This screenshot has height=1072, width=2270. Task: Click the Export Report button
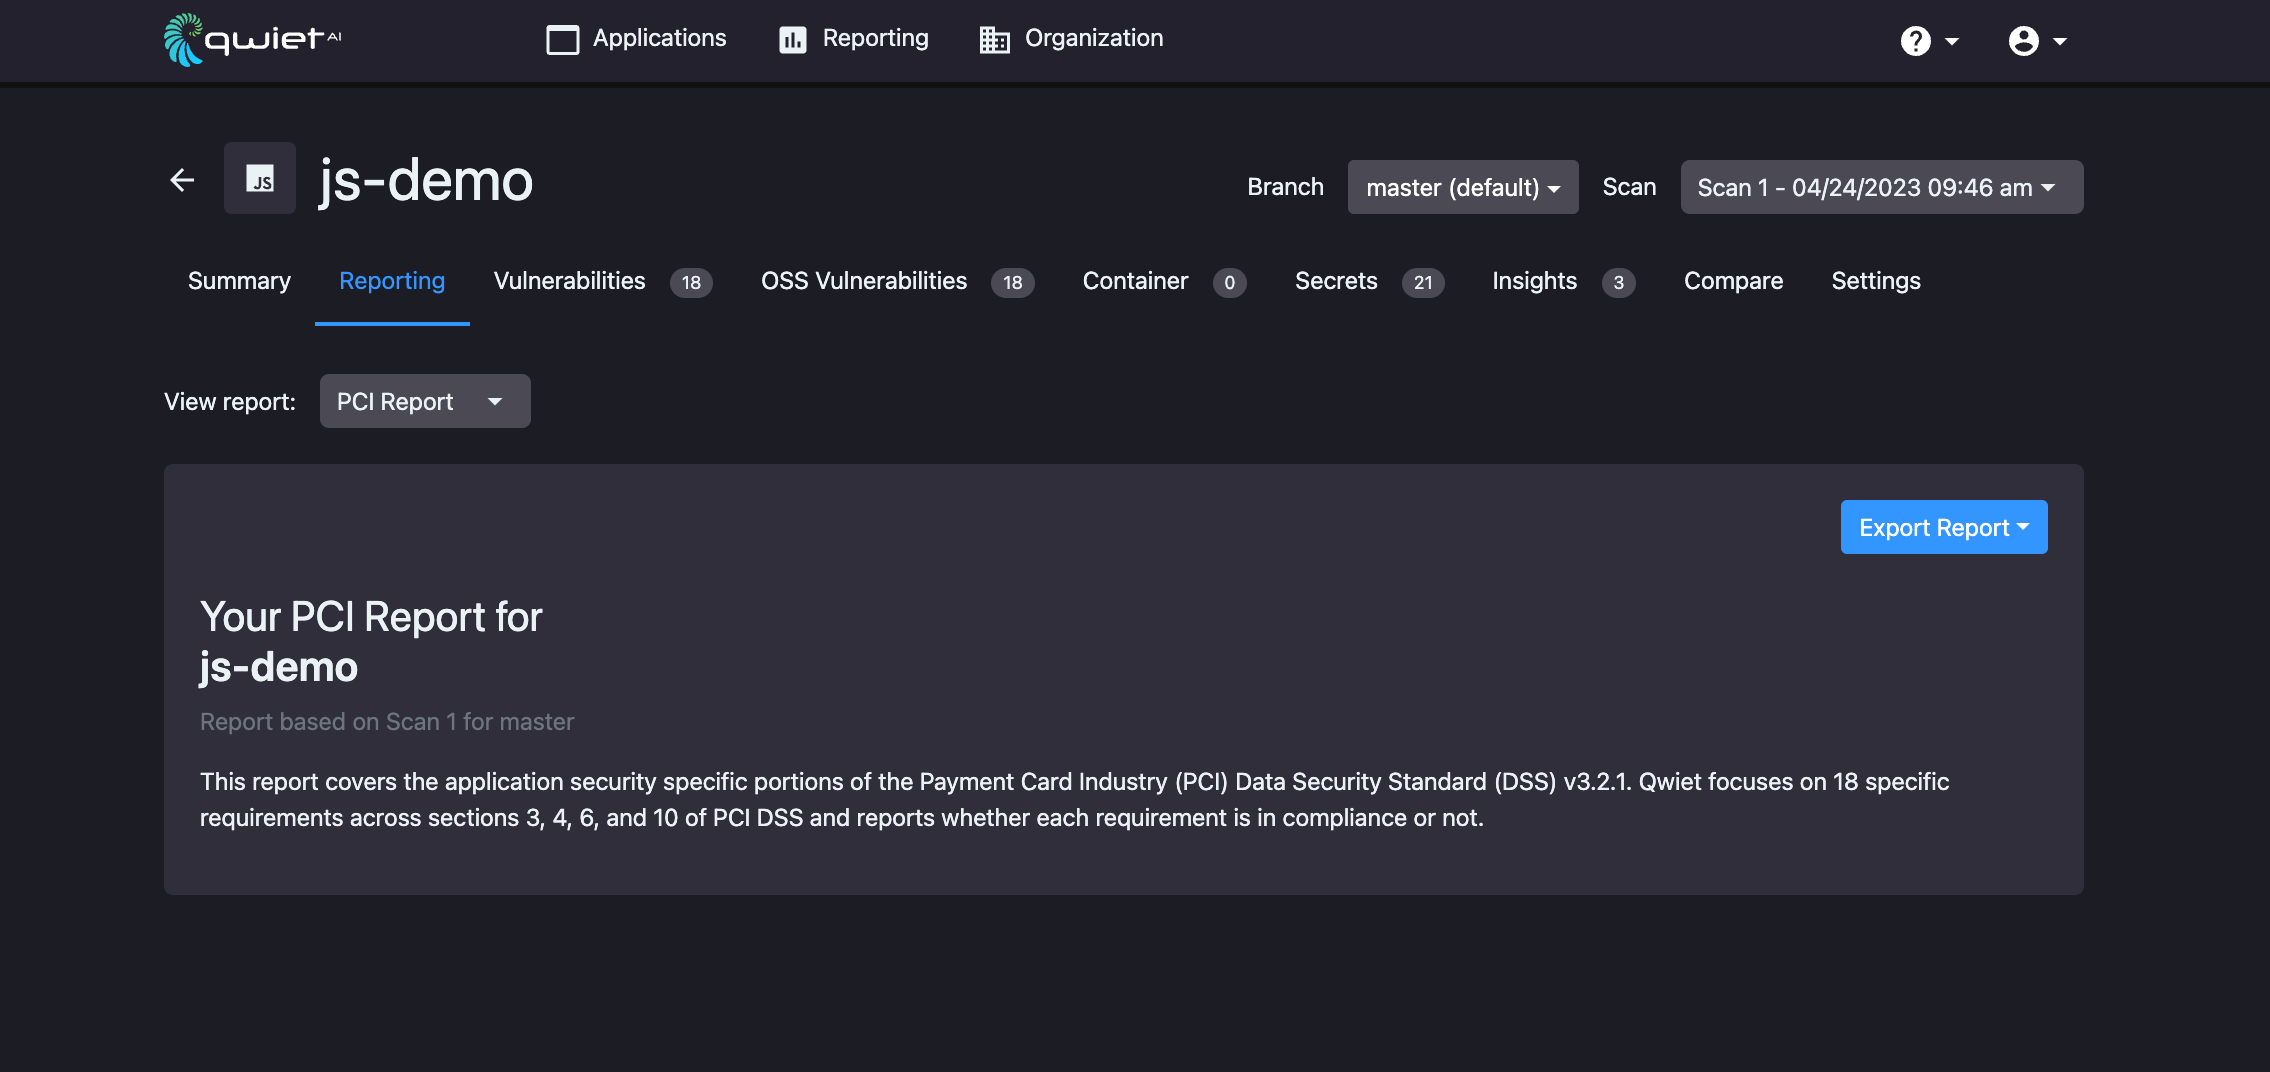[x=1944, y=527]
